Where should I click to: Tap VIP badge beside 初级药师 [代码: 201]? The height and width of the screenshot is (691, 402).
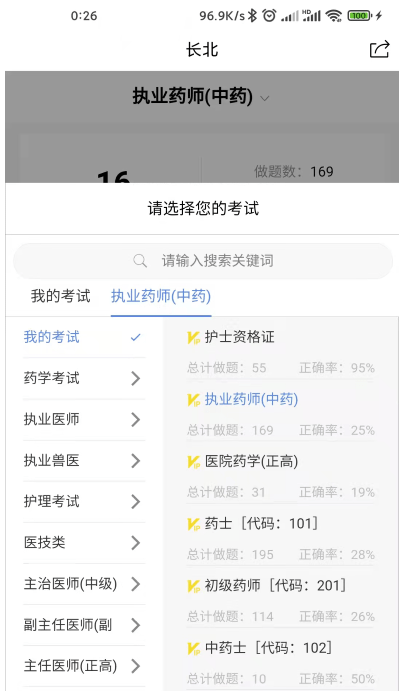pos(194,587)
